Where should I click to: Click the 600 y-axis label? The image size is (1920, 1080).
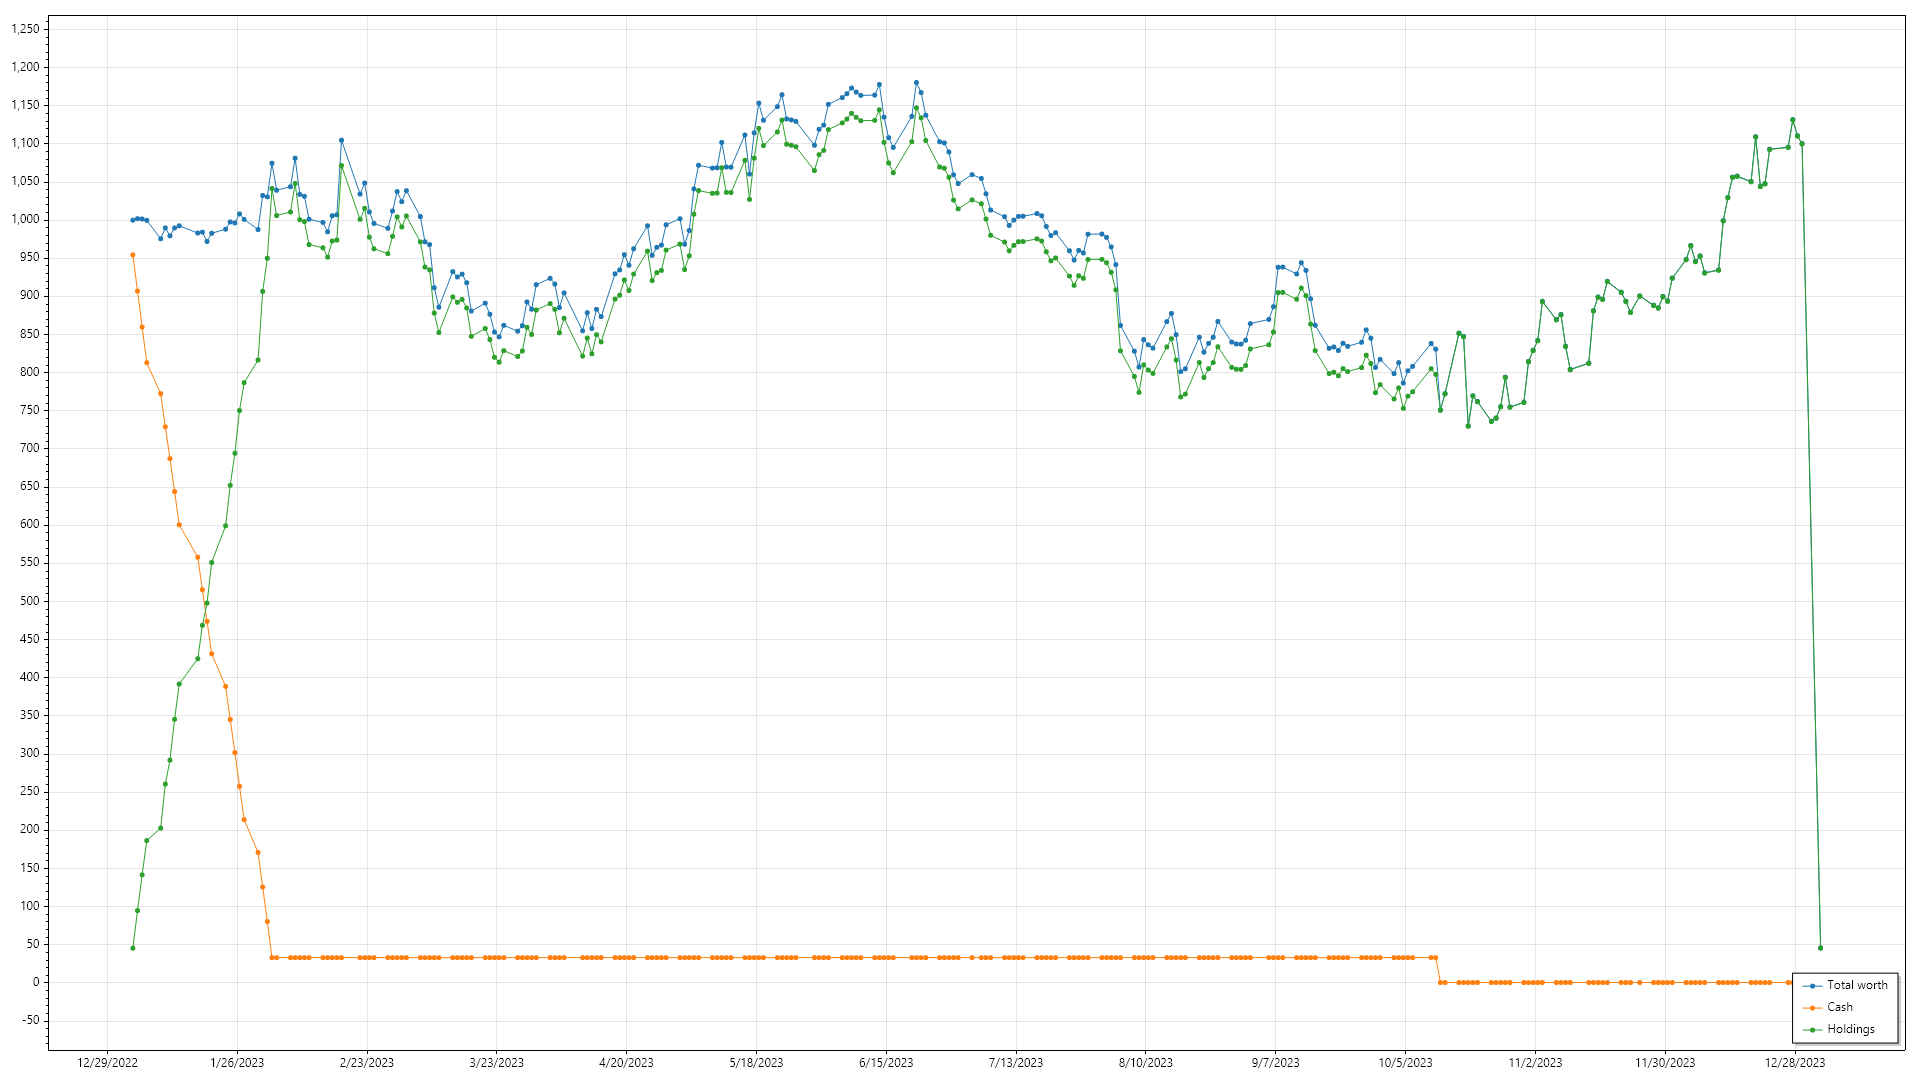tap(30, 525)
